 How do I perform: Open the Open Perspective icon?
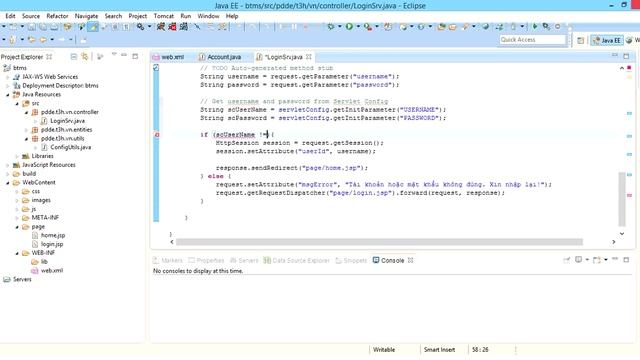click(x=580, y=40)
